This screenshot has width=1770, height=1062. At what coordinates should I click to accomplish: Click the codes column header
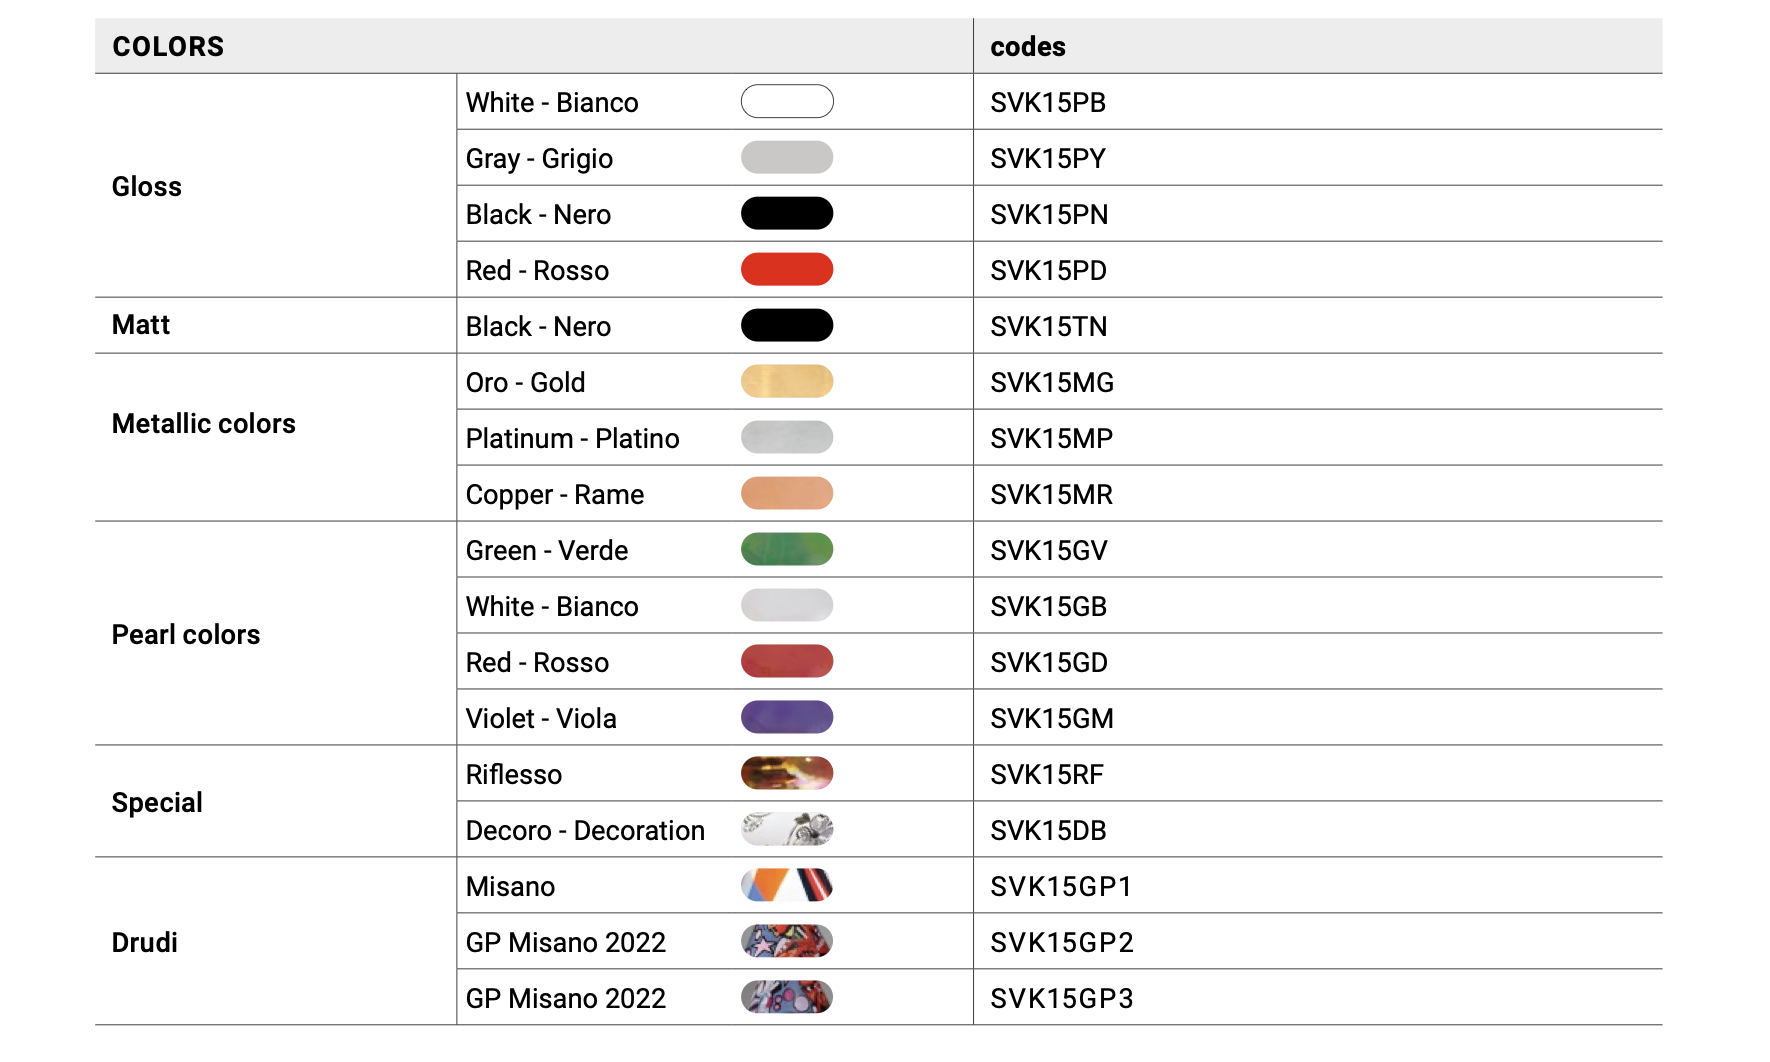(1028, 47)
